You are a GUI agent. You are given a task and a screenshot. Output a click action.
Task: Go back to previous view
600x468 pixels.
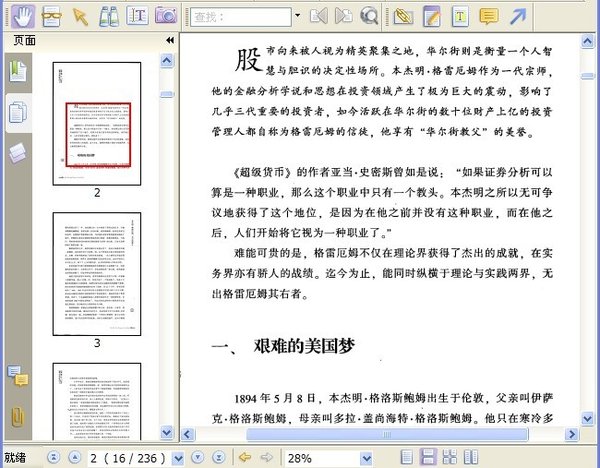click(x=245, y=457)
